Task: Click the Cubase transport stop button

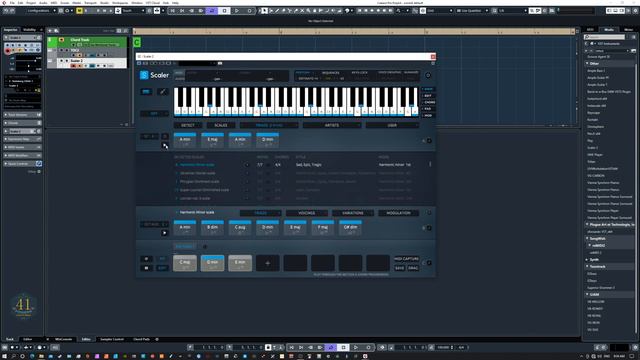Action: click(x=224, y=11)
